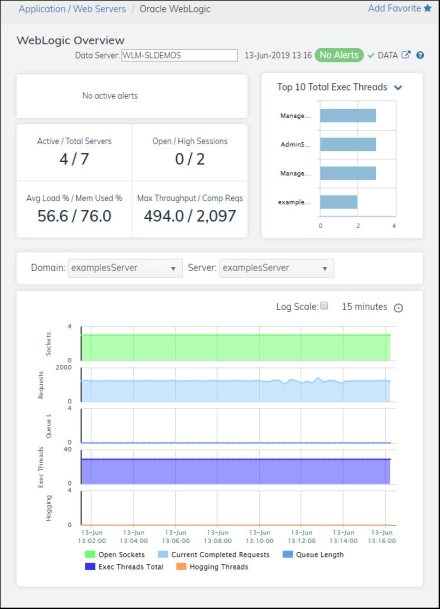Viewport: 440px width, 609px height.
Task: Open the 15 minutes time range selector
Action: pos(364,307)
